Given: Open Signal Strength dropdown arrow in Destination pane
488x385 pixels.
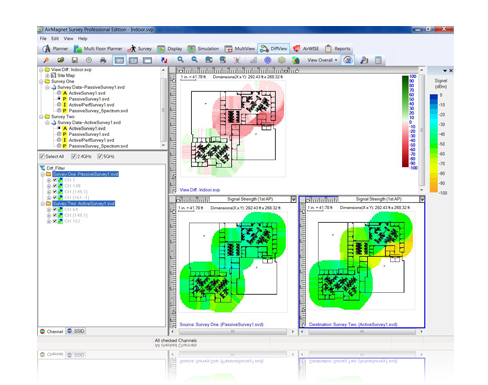Looking at the screenshot, I should [x=422, y=199].
